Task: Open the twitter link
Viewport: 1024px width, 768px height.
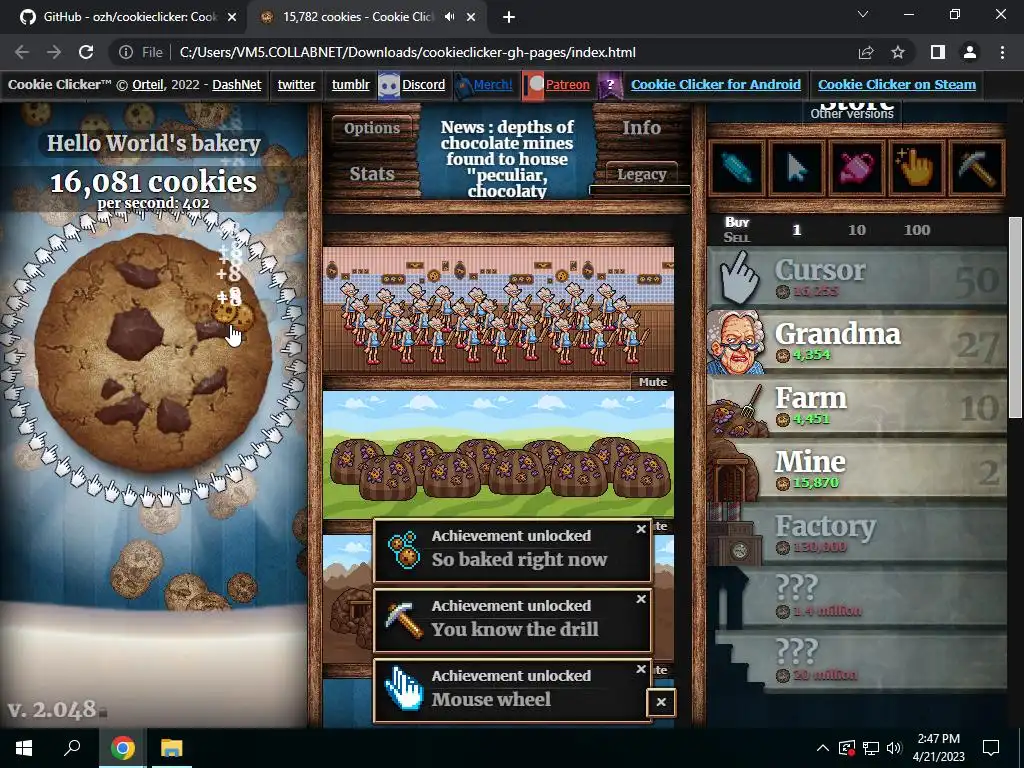Action: [296, 84]
